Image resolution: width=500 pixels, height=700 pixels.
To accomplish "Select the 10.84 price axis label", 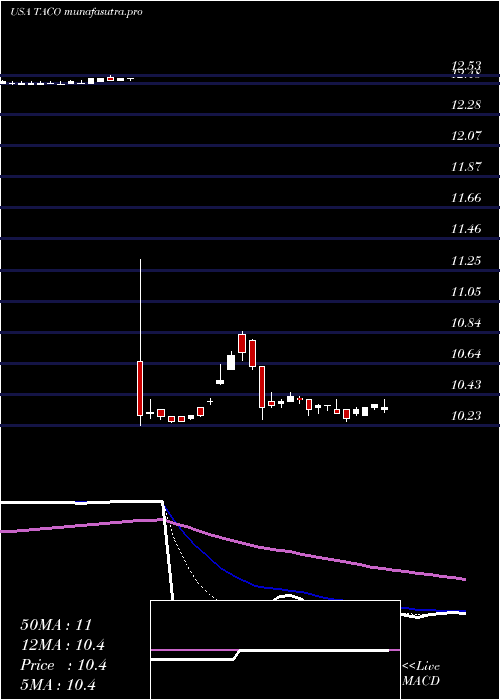I will click(467, 322).
